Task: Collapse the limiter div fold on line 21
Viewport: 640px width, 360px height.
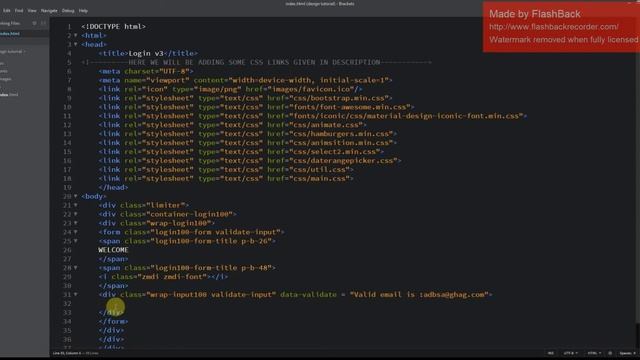Action: coord(76,205)
